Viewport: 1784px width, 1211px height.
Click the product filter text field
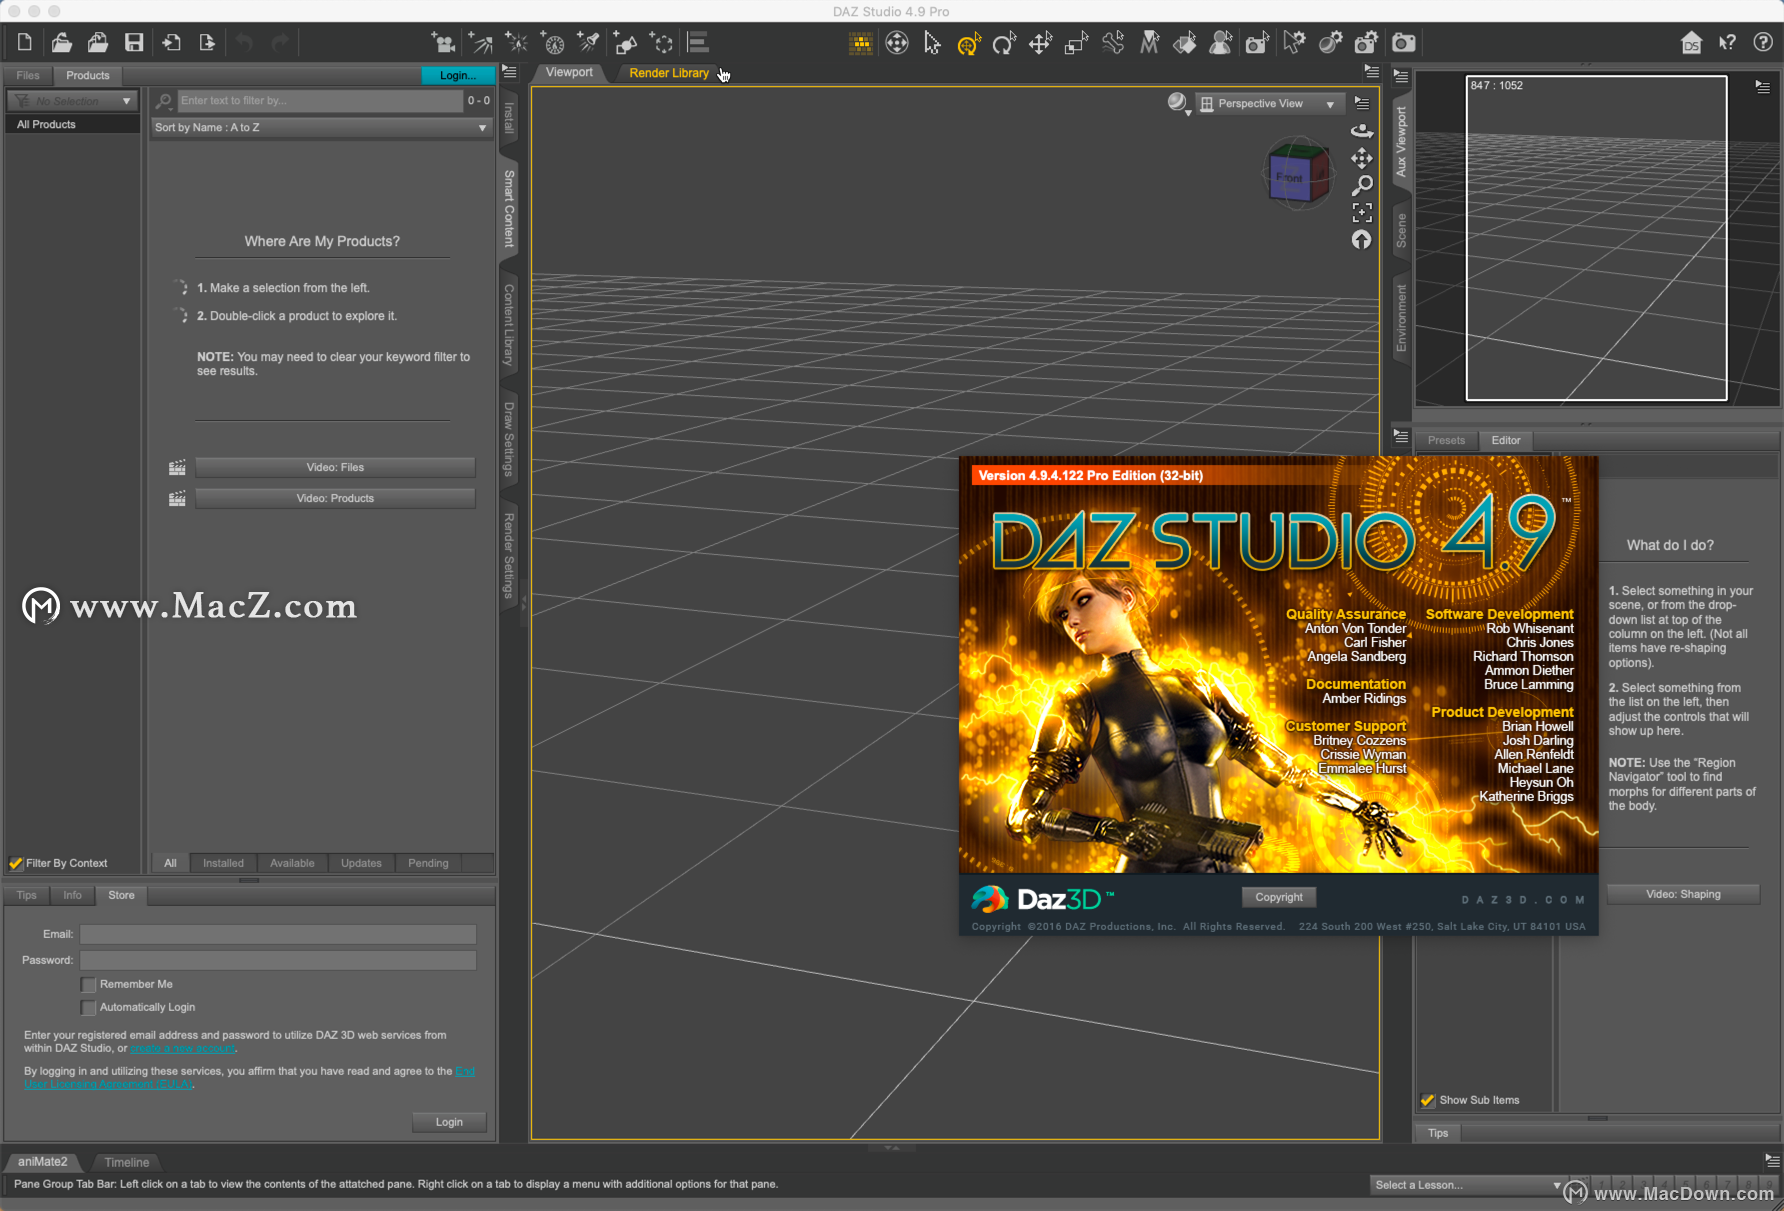coord(320,101)
